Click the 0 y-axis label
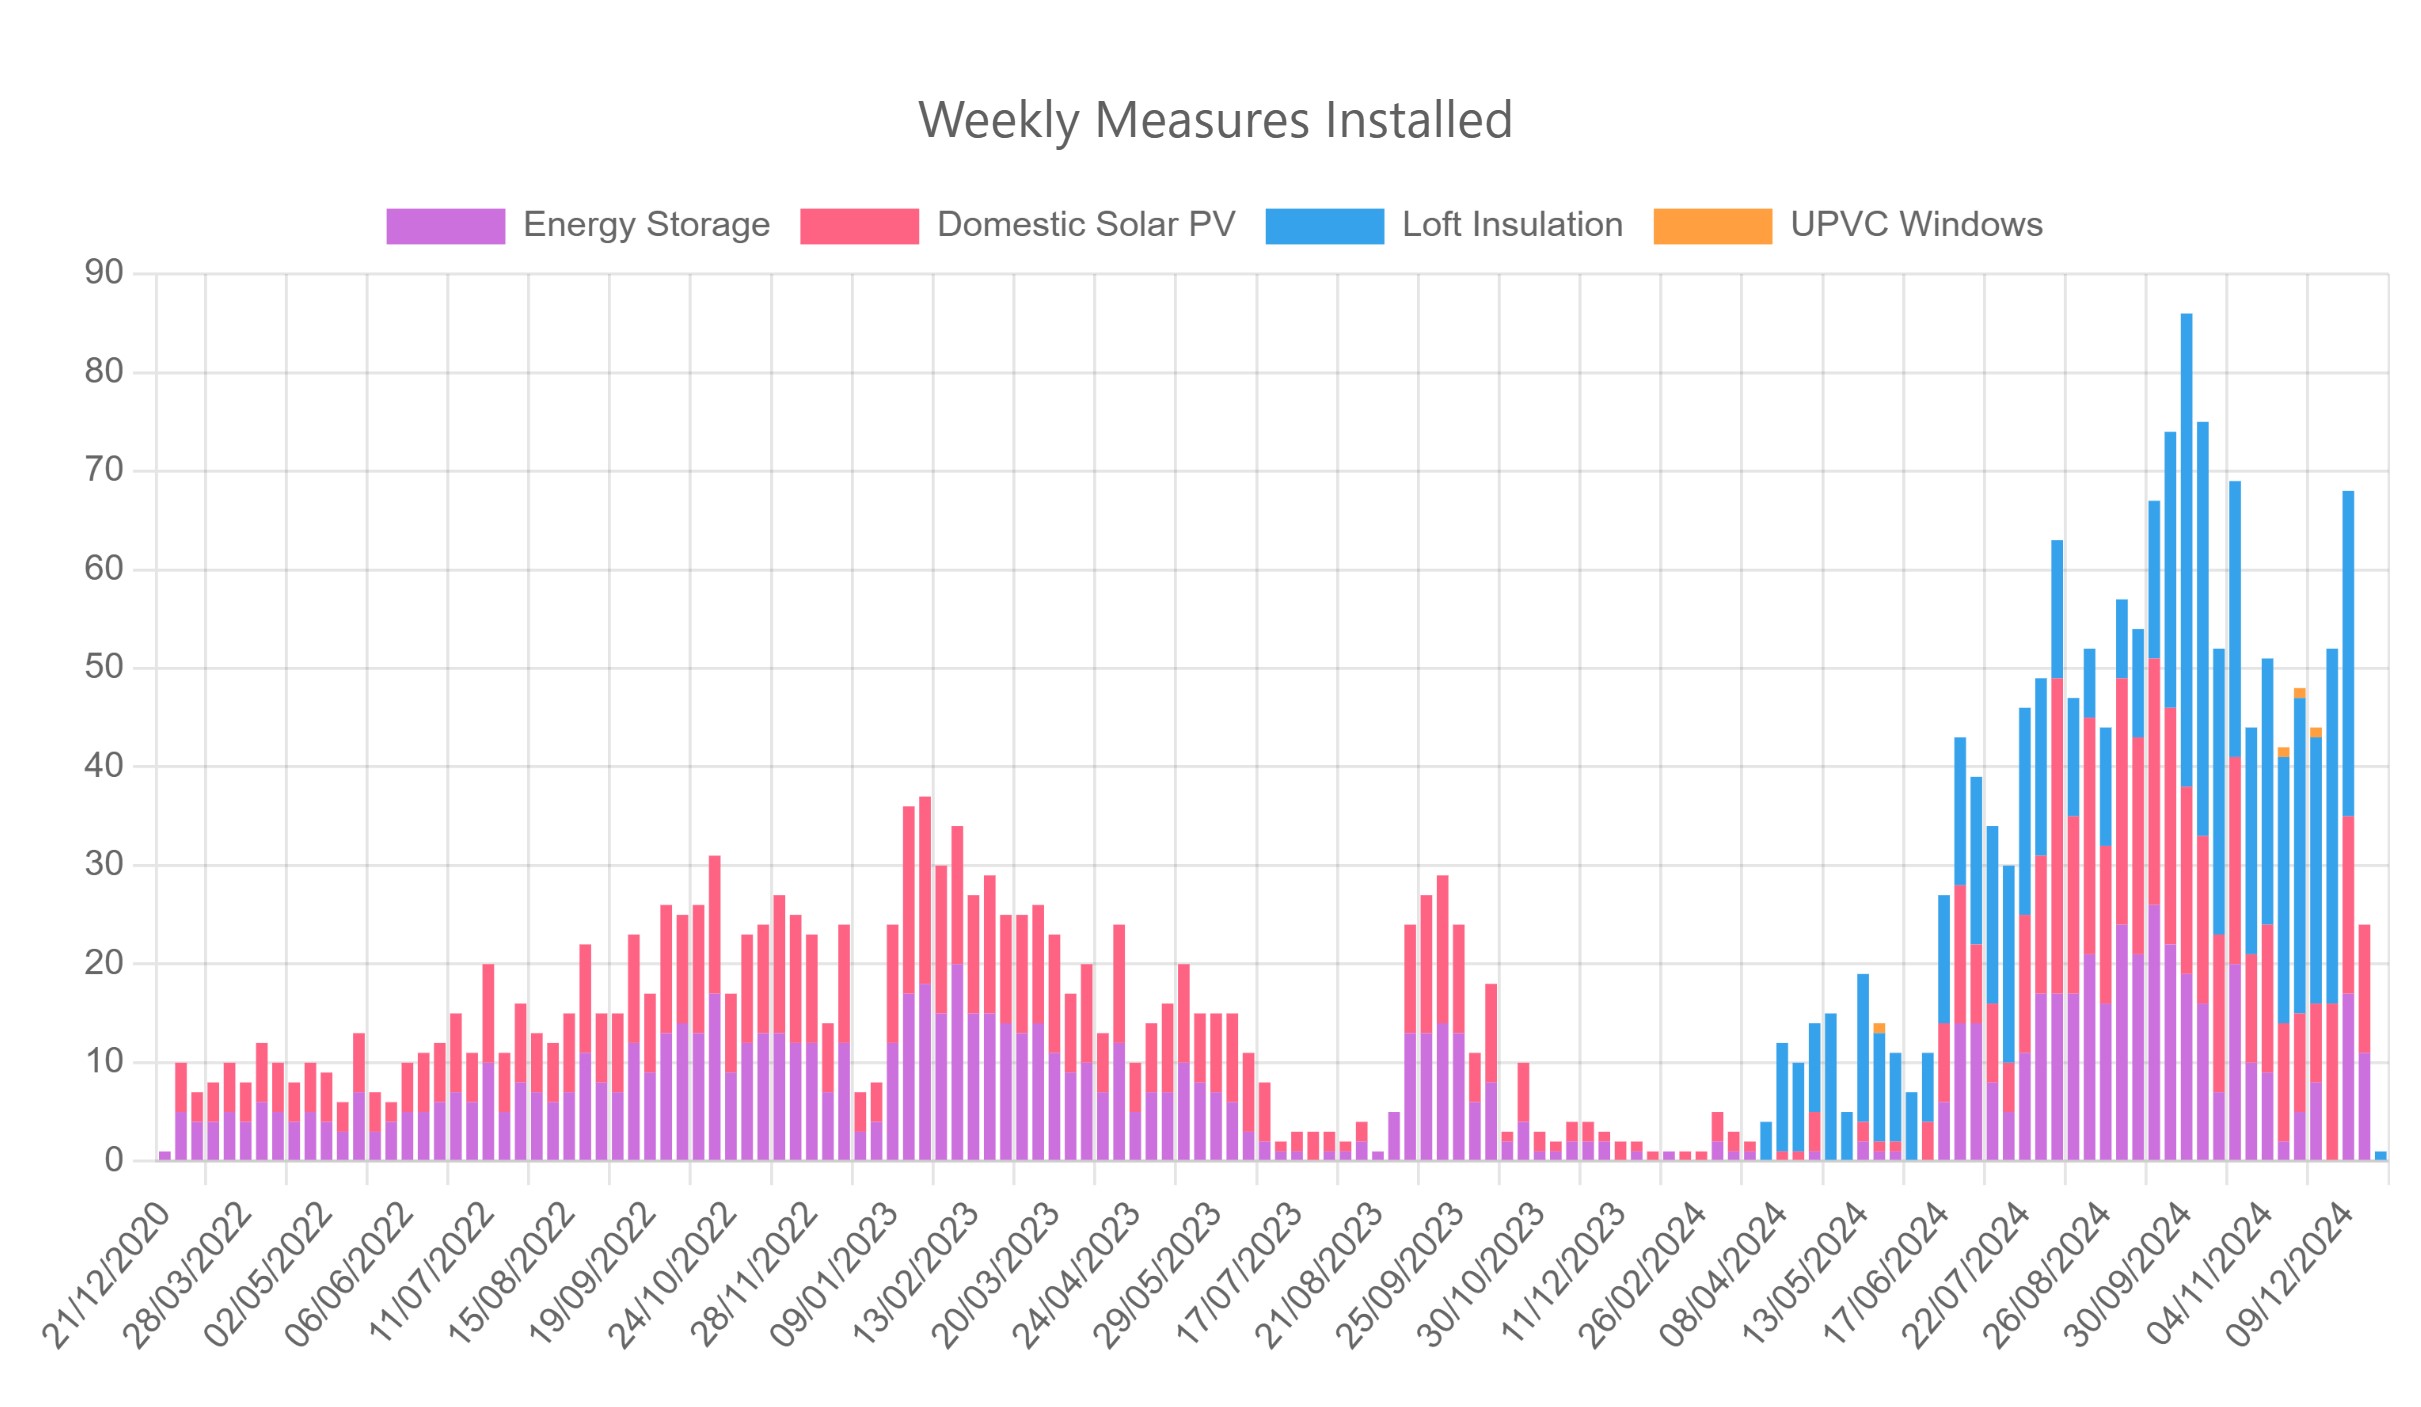The image size is (2421, 1407). tap(114, 1160)
